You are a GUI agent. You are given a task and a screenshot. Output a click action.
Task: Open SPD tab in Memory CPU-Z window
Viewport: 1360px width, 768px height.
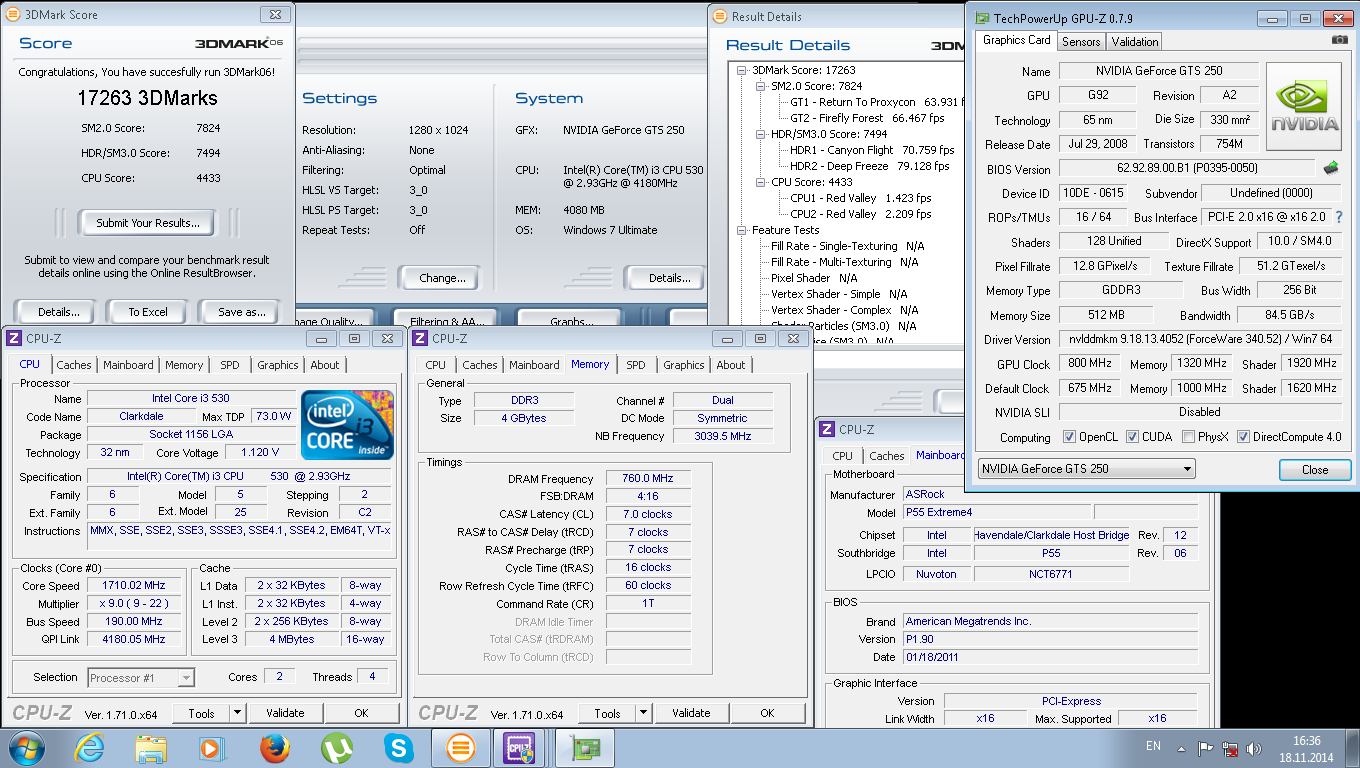[x=636, y=365]
